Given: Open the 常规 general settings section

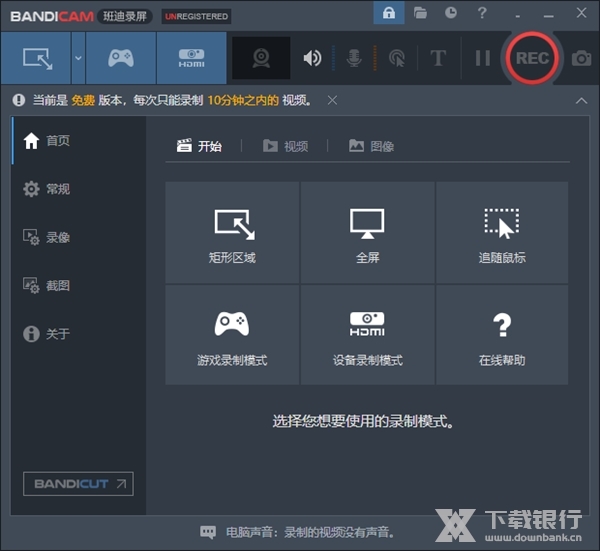Looking at the screenshot, I should point(78,189).
